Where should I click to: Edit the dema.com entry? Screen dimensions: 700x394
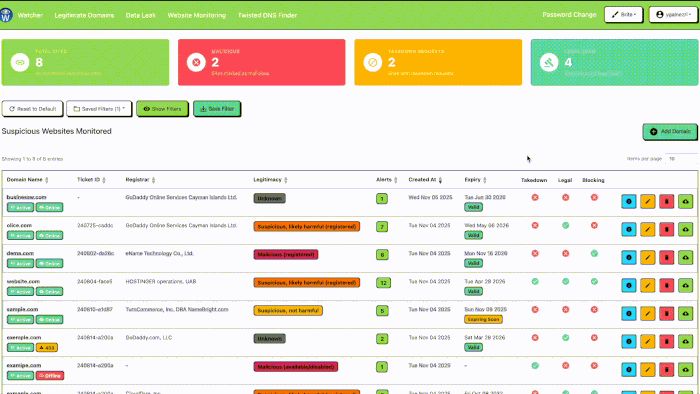[647, 257]
